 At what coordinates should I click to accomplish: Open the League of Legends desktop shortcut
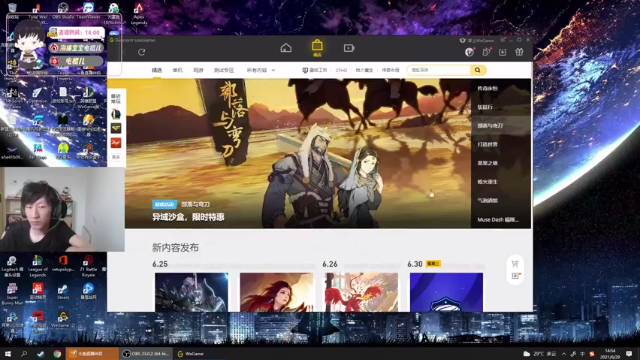[38, 266]
